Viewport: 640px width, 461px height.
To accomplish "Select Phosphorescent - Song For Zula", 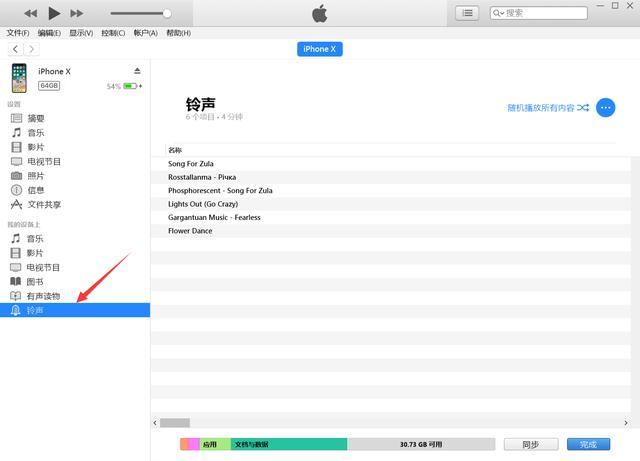I will pyautogui.click(x=391, y=191).
